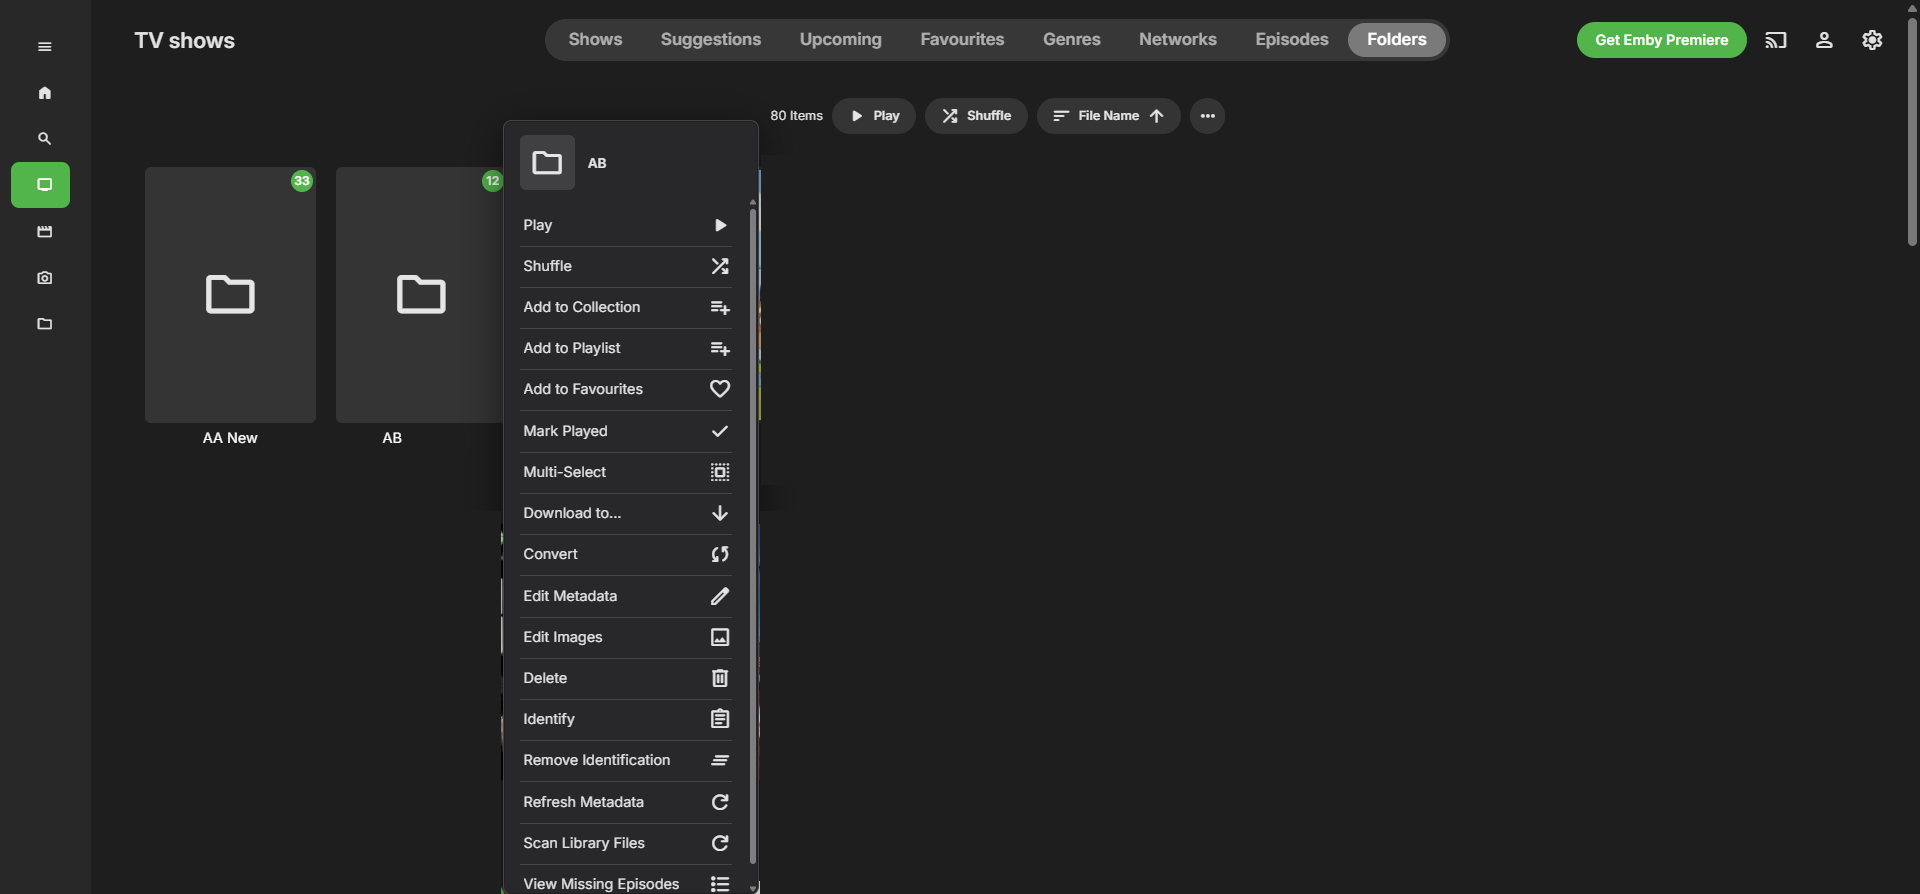The width and height of the screenshot is (1920, 894).
Task: Click the context menu scrollbar
Action: click(753, 530)
